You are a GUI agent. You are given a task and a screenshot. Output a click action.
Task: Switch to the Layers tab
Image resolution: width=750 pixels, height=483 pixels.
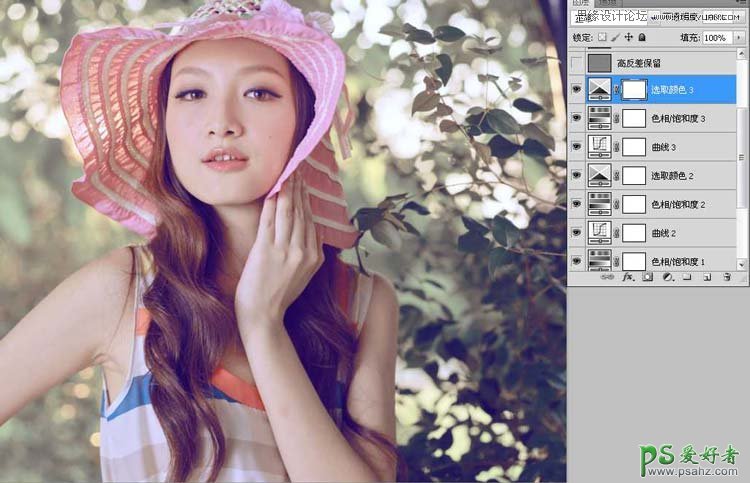[x=580, y=4]
